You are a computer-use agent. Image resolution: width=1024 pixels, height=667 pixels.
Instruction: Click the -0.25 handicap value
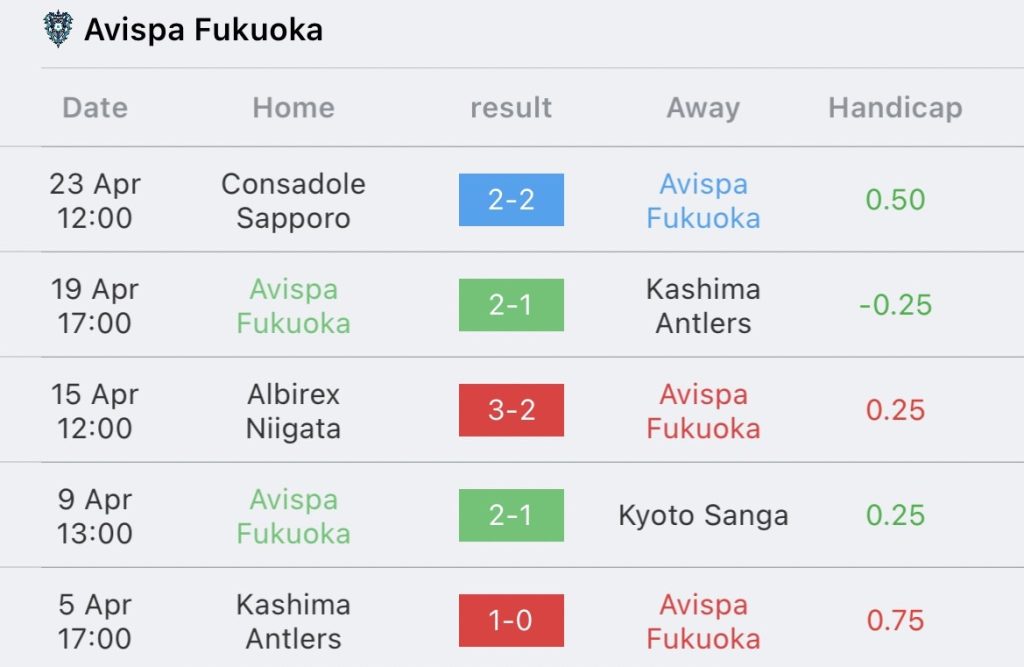[895, 305]
